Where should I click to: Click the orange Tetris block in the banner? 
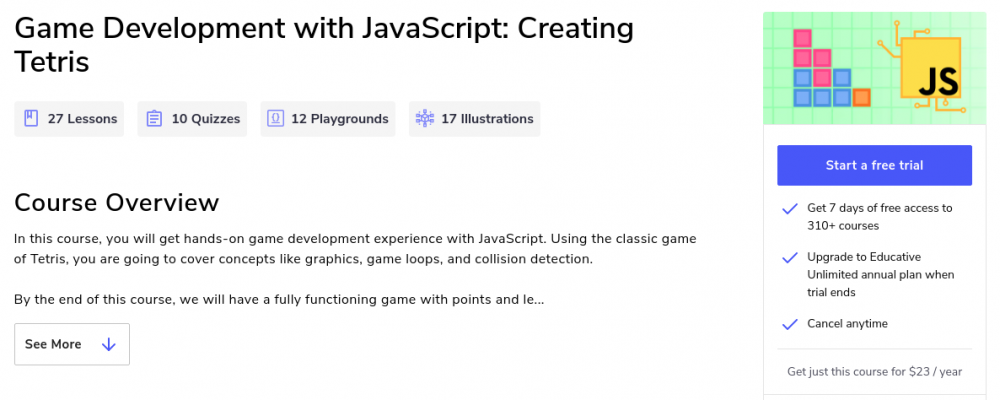point(861,97)
